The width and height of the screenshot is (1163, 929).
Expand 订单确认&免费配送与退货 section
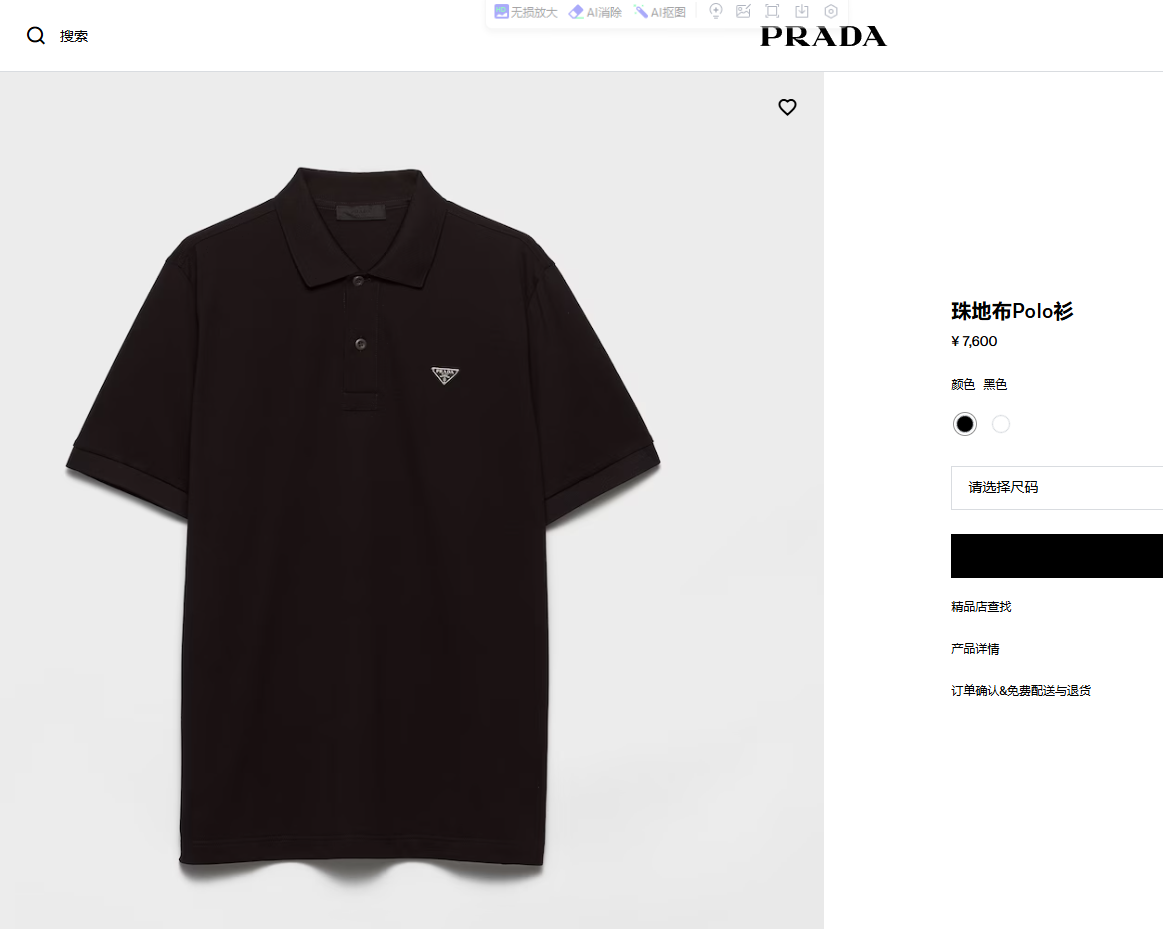pos(1021,690)
